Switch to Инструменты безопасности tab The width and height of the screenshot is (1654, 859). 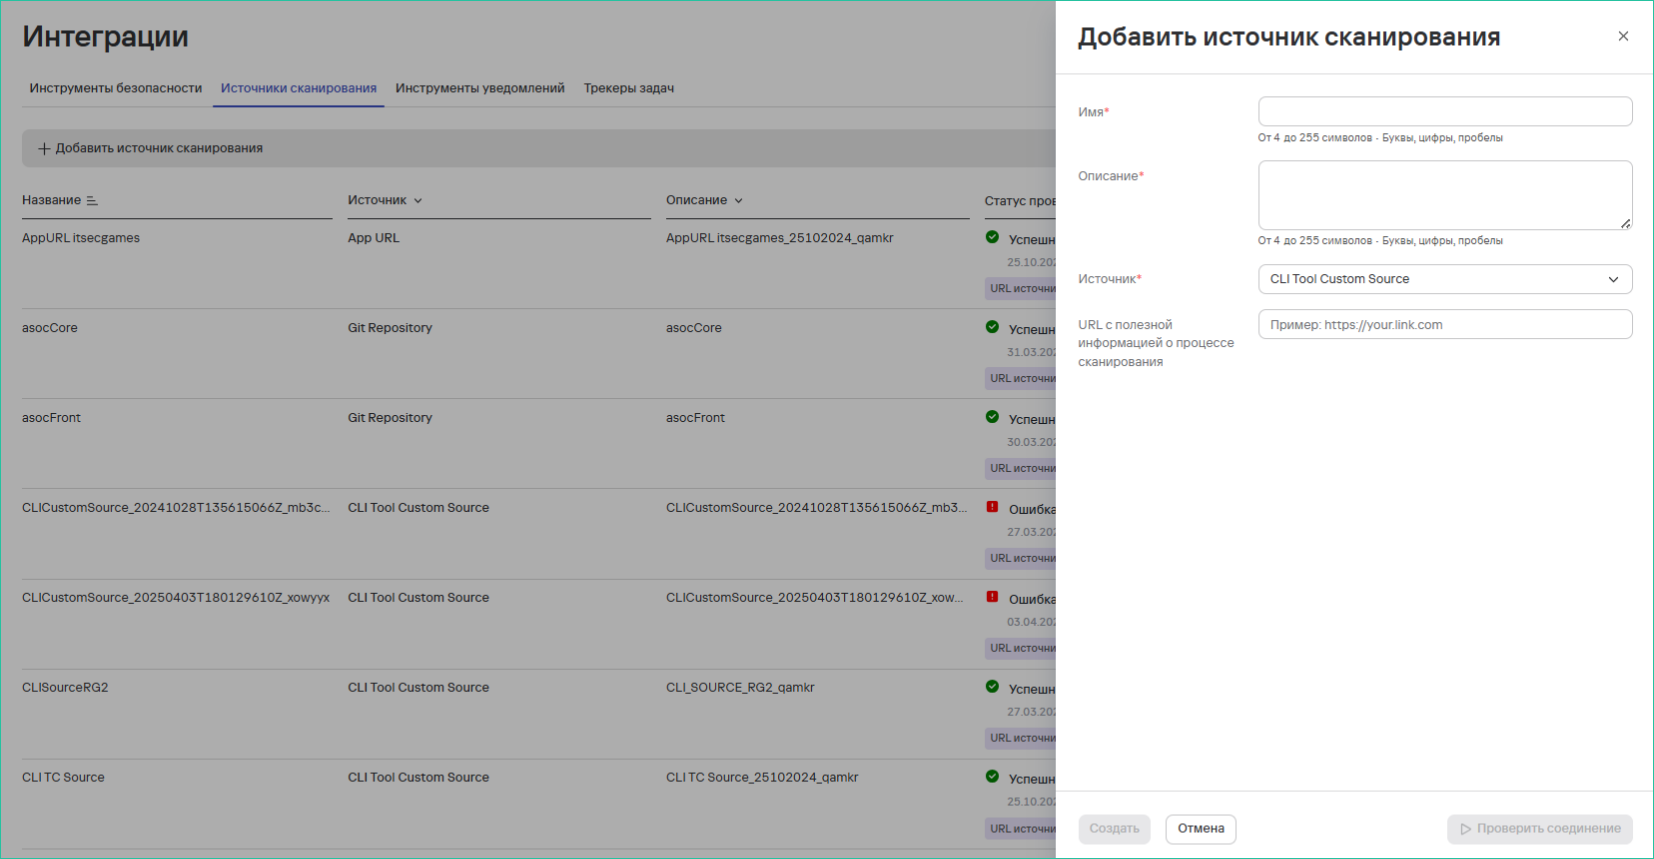tap(116, 88)
